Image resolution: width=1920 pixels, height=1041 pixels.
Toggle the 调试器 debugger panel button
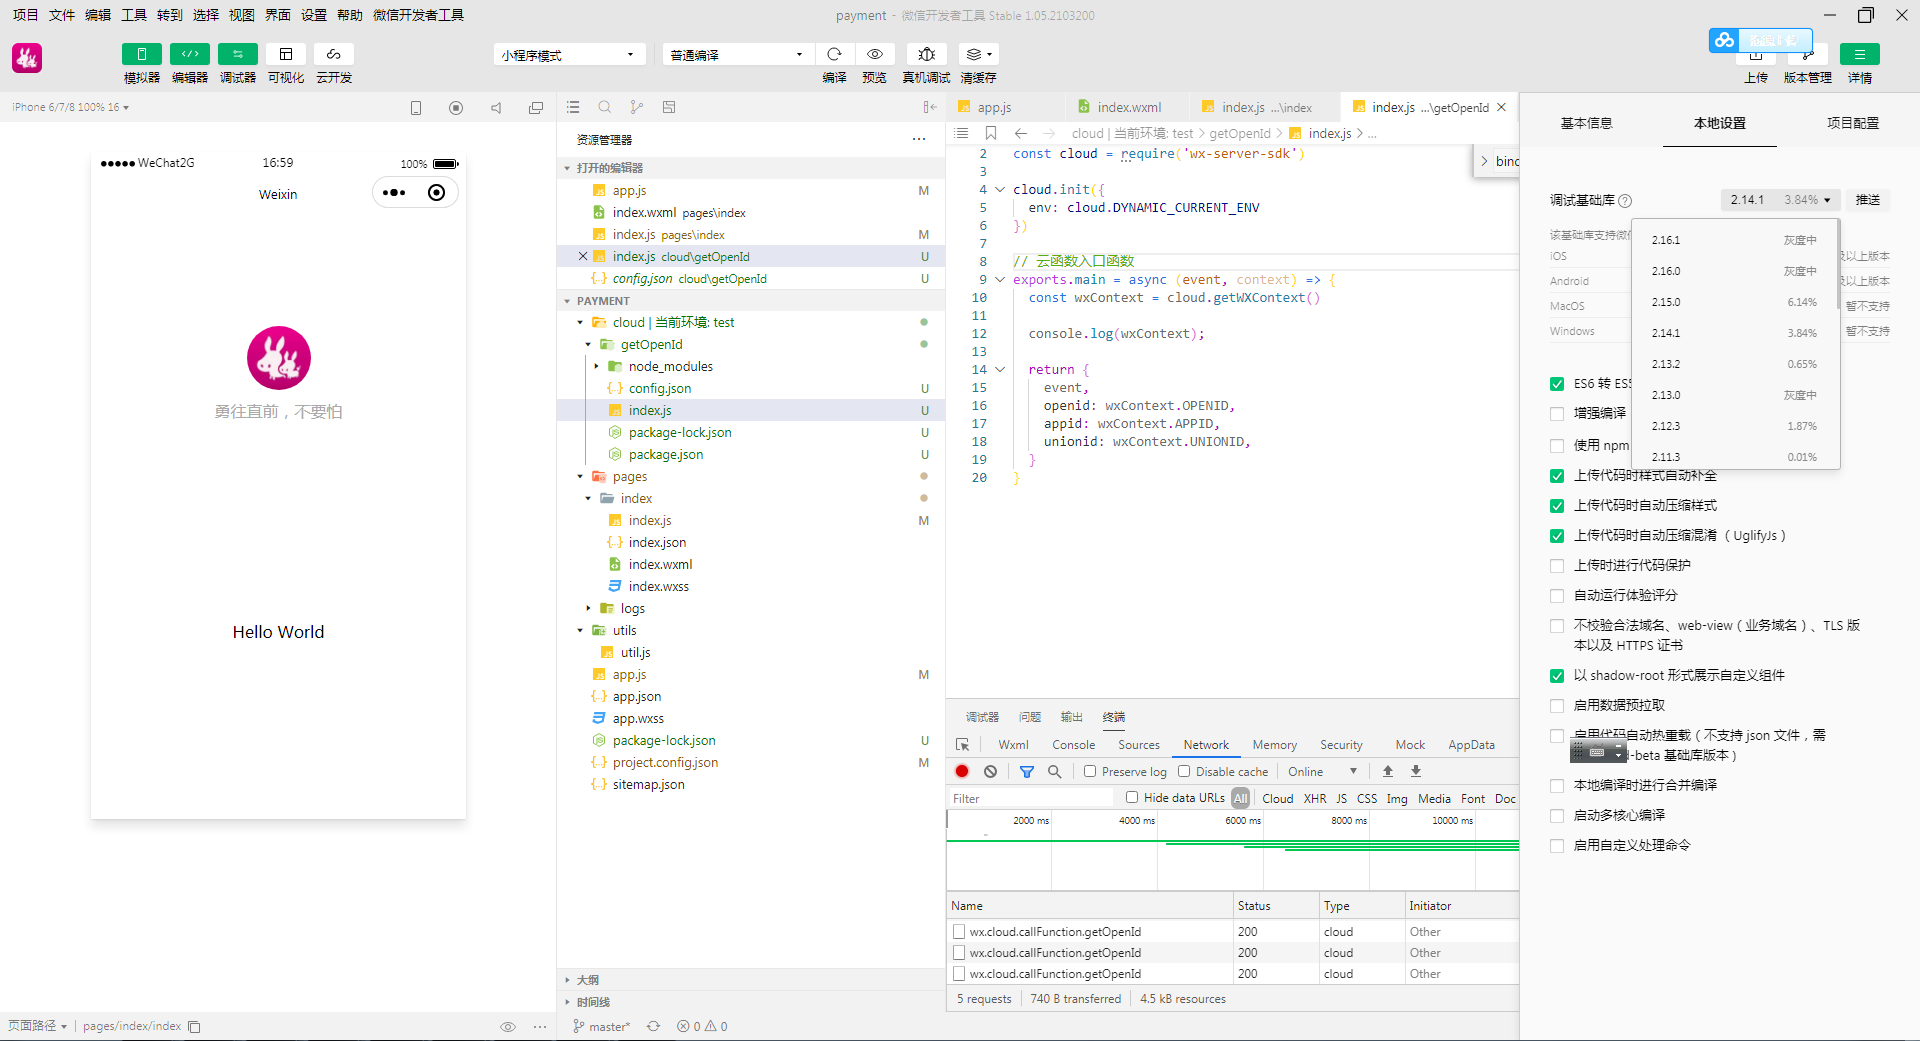tap(237, 54)
